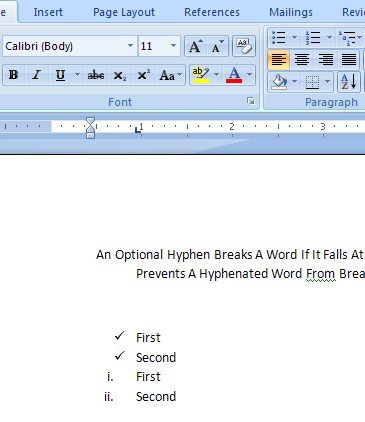Image resolution: width=365 pixels, height=422 pixels.
Task: Shrink font size
Action: point(218,46)
